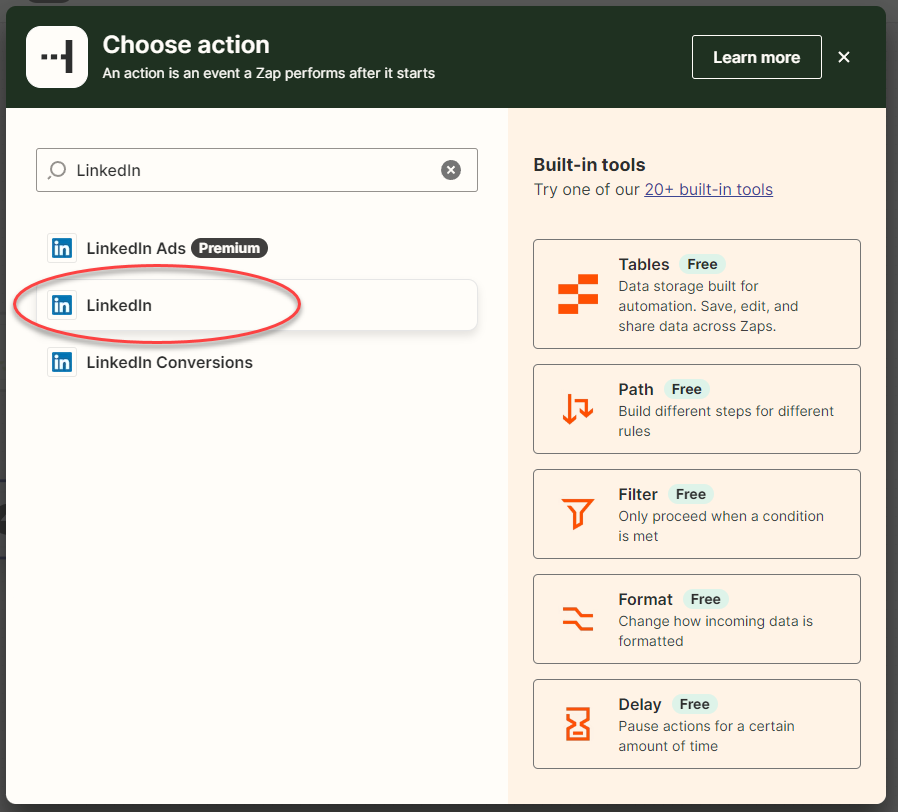898x812 pixels.
Task: Click the Free badge beside Filter
Action: pyautogui.click(x=691, y=494)
